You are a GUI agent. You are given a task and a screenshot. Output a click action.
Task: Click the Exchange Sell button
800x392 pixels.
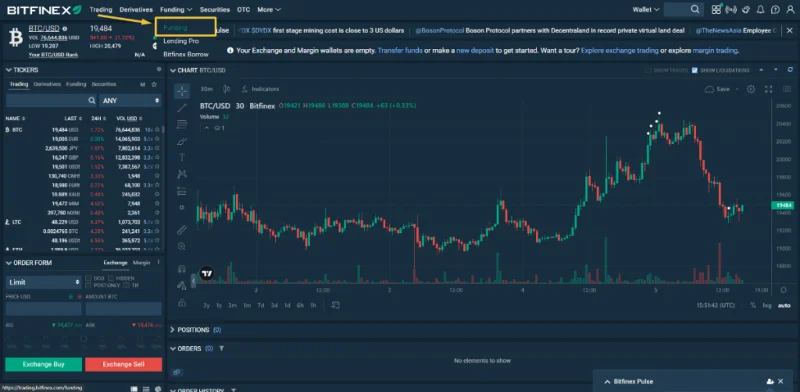pyautogui.click(x=123, y=364)
